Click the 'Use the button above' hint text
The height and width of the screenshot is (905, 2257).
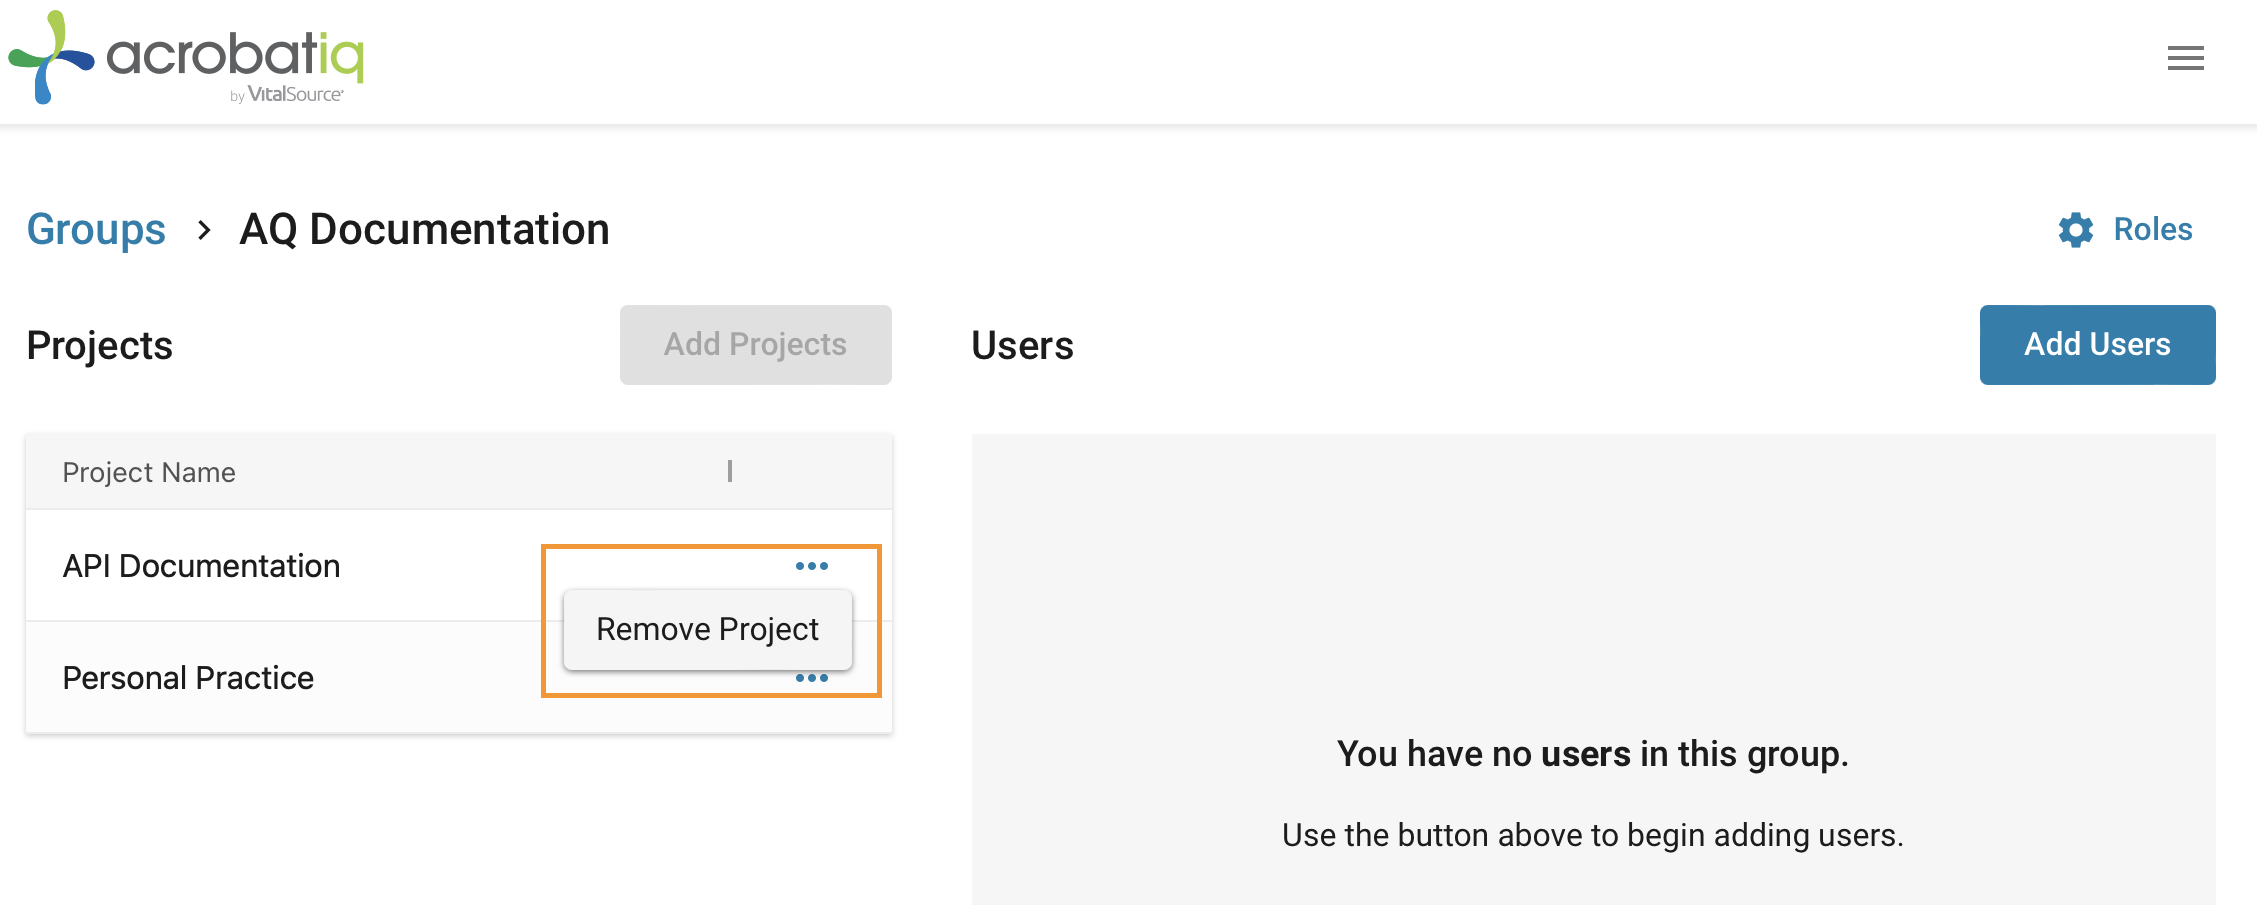tap(1592, 835)
